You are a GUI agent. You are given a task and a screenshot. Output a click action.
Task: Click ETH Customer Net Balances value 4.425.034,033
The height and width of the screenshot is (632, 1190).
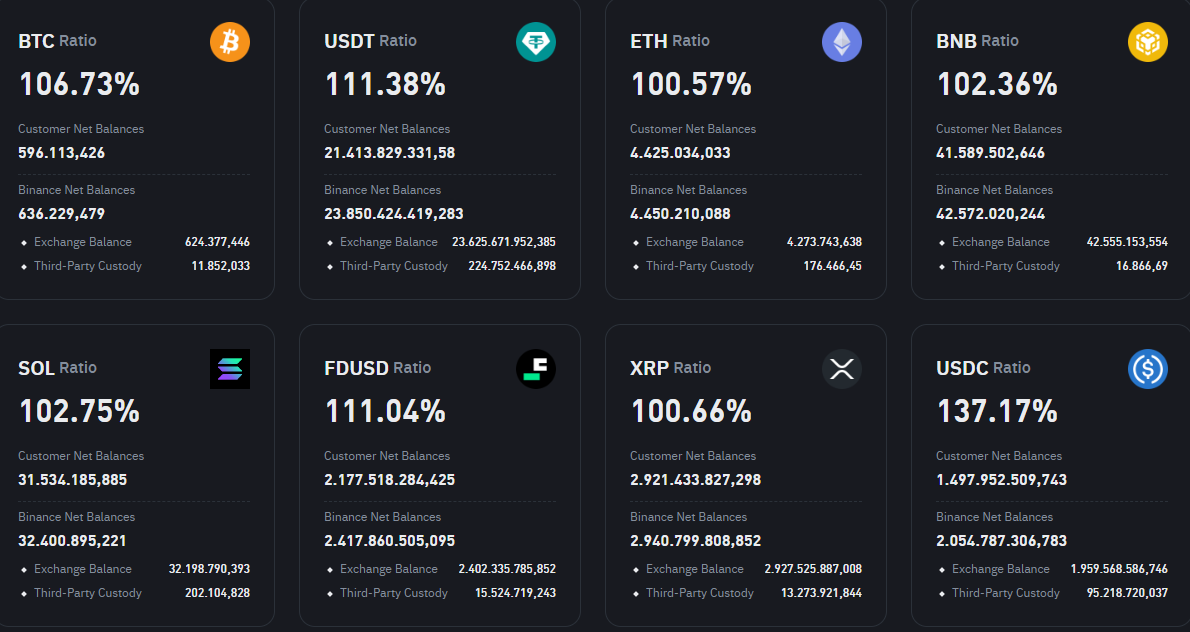[x=680, y=153]
